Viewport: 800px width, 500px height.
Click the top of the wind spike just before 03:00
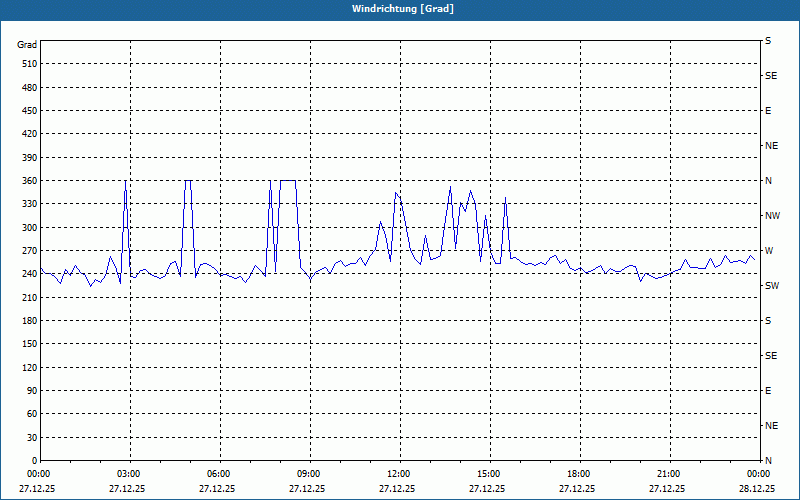(125, 182)
